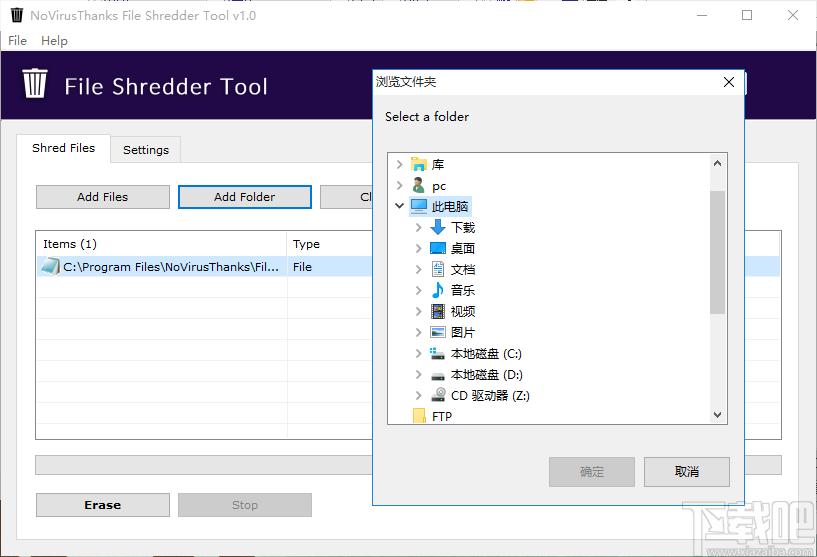
Task: Click the trash can icon in title bar
Action: pos(17,15)
